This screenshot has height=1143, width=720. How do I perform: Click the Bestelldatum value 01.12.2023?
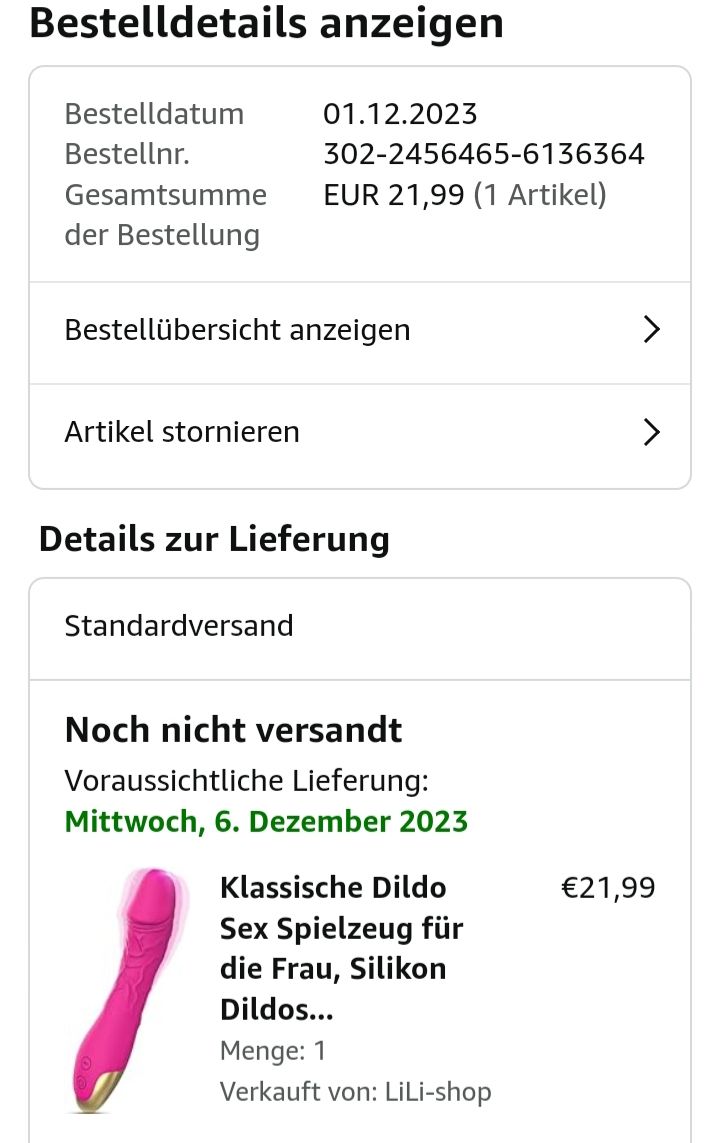pos(400,114)
